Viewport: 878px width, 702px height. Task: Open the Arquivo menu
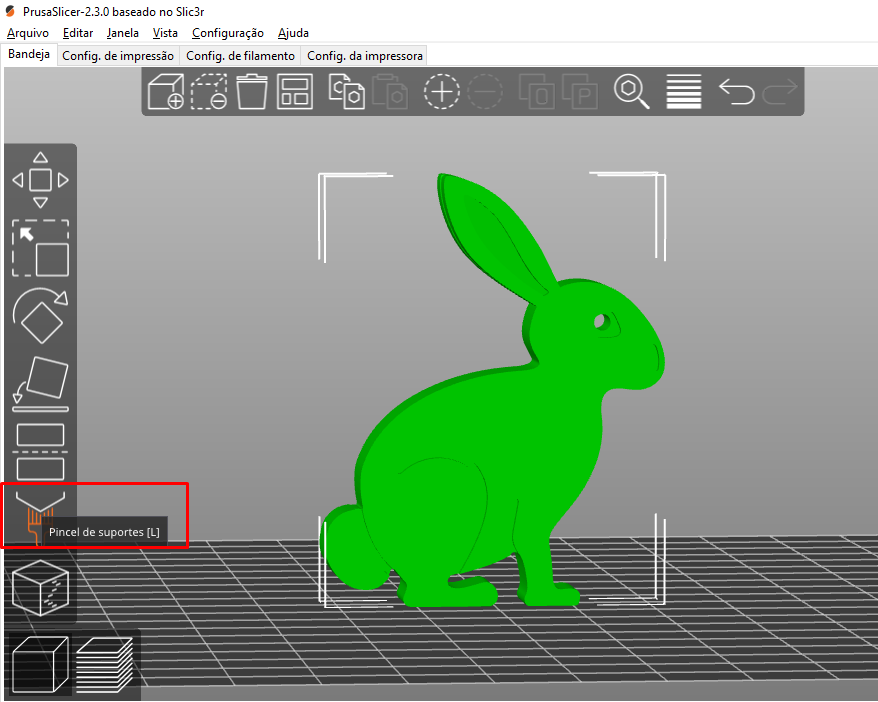pyautogui.click(x=28, y=33)
